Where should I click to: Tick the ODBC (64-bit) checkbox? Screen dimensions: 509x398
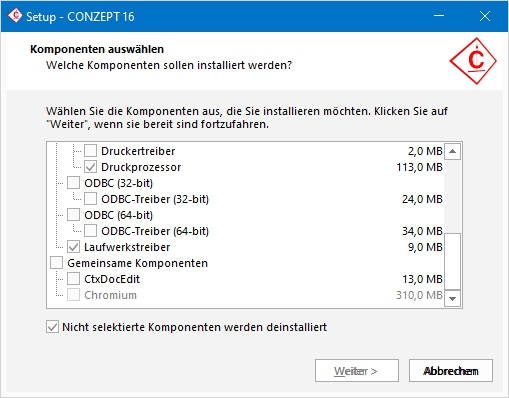click(x=73, y=215)
